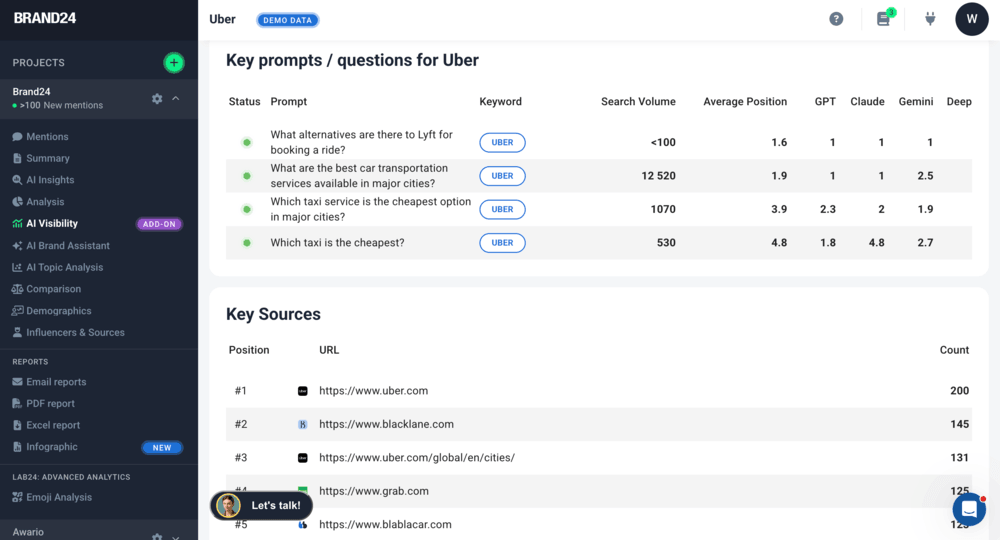The width and height of the screenshot is (1000, 540).
Task: Click the Email reports envelope icon
Action: point(17,382)
